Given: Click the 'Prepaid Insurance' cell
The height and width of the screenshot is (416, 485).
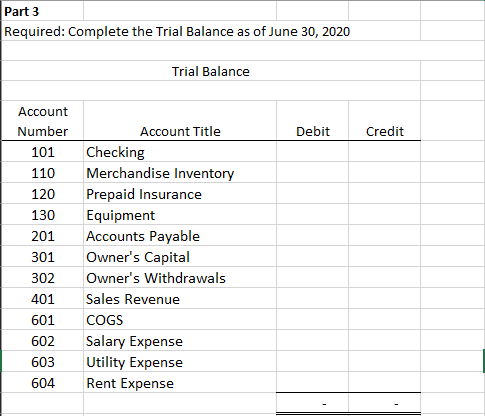Looking at the screenshot, I should click(180, 194).
